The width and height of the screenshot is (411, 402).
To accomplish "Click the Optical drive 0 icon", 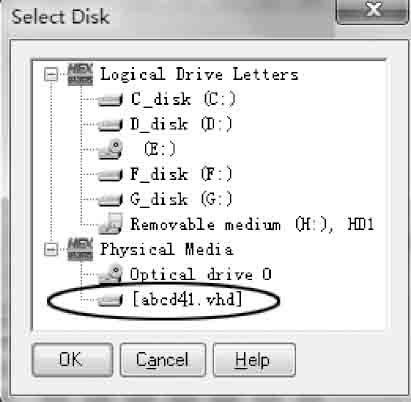I will pyautogui.click(x=110, y=274).
